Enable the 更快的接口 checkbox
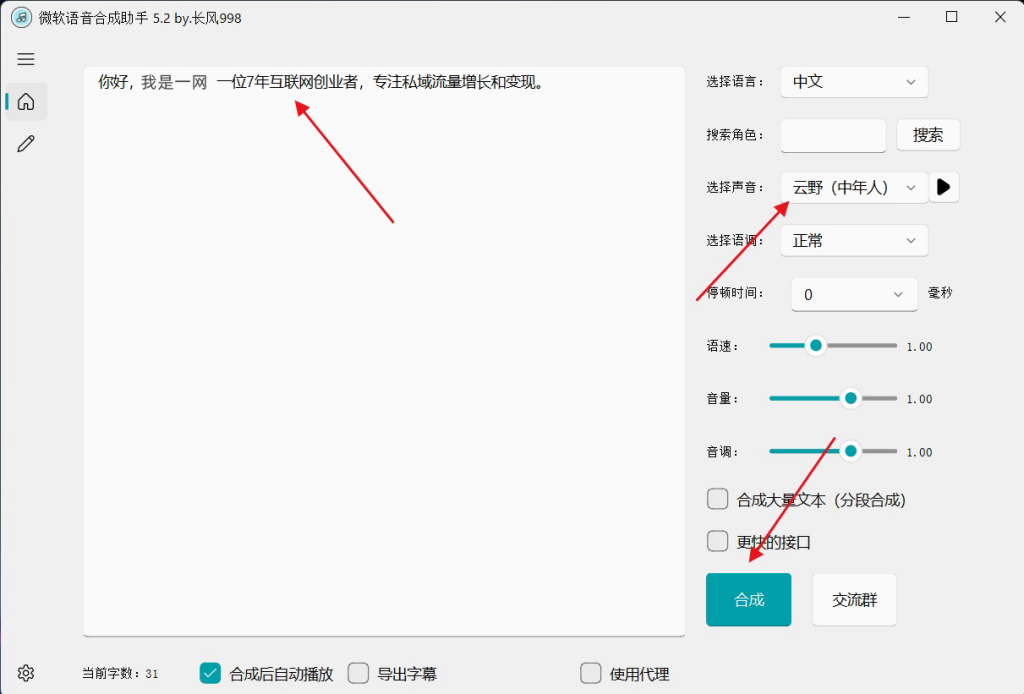Viewport: 1024px width, 694px height. (x=717, y=542)
